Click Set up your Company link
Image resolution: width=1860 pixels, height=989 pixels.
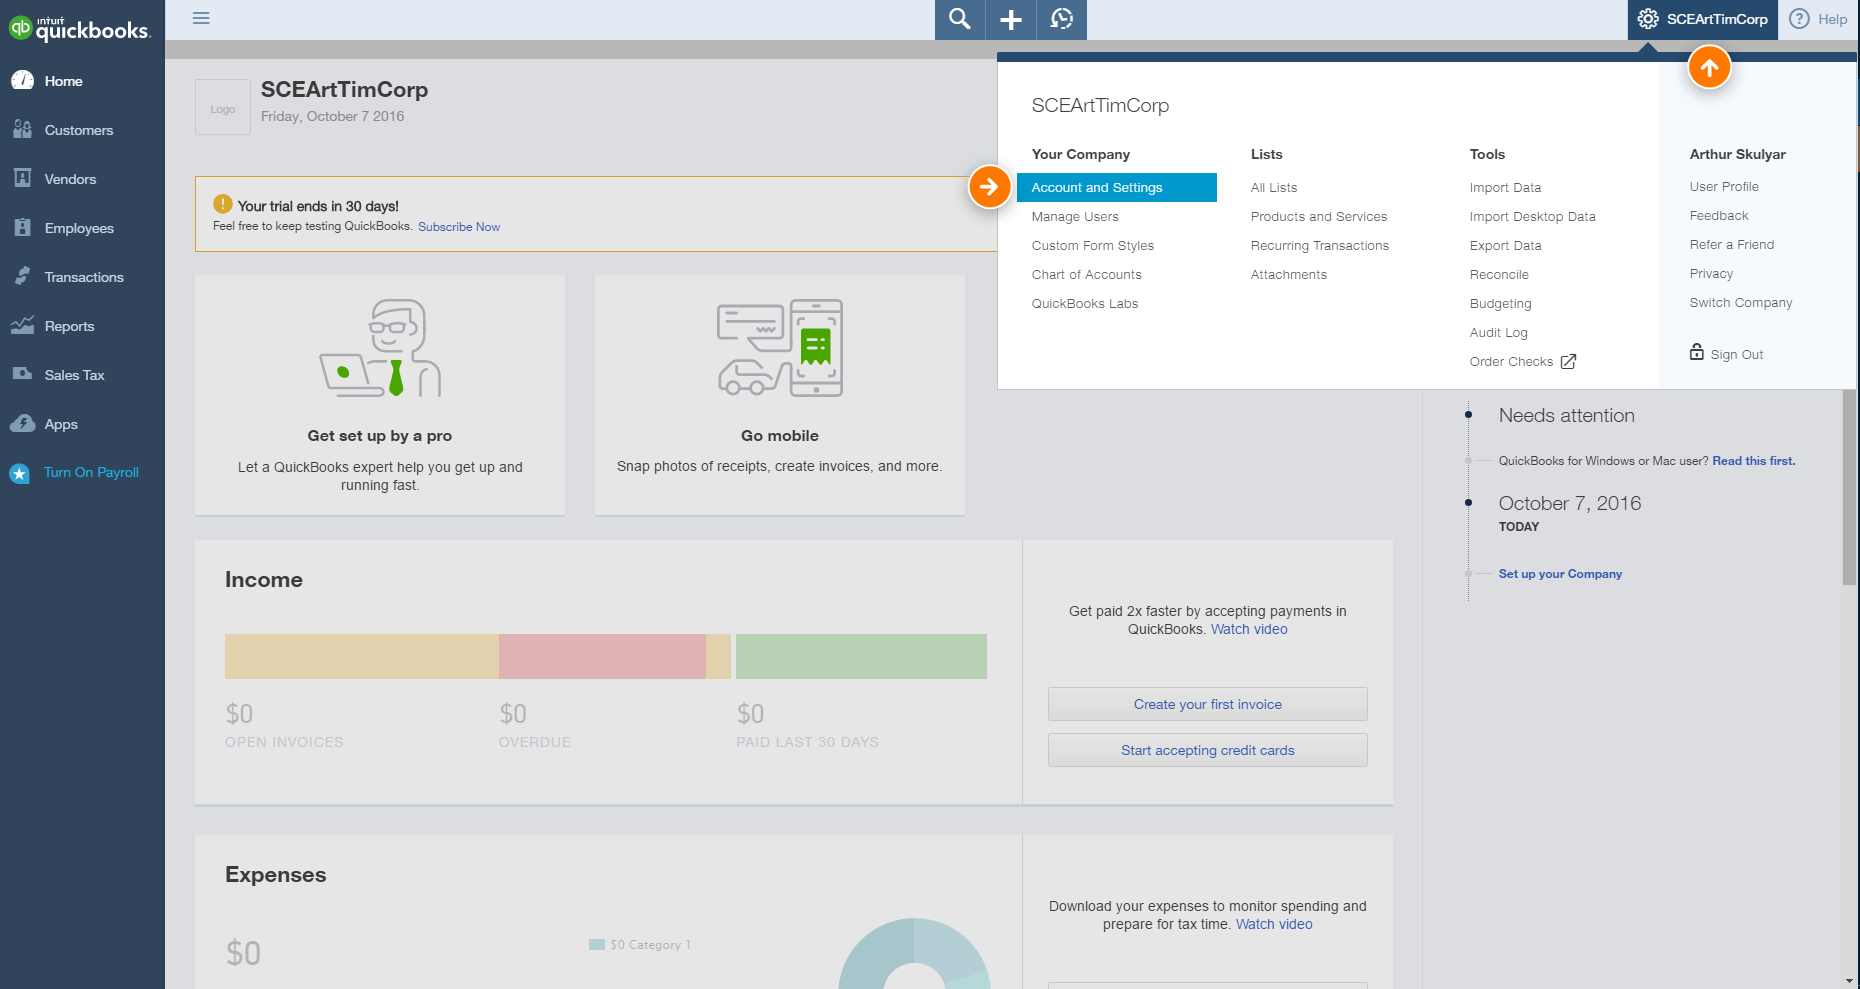click(x=1560, y=574)
